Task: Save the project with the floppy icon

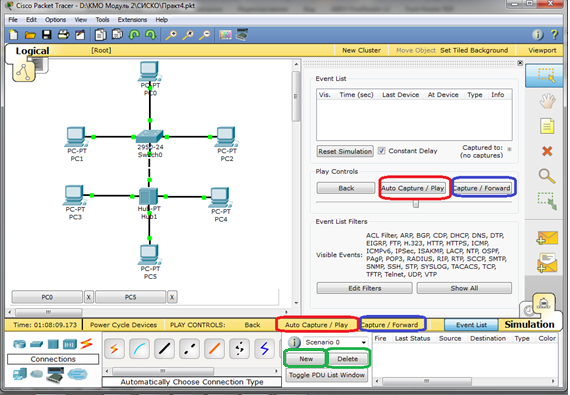Action: (x=47, y=35)
